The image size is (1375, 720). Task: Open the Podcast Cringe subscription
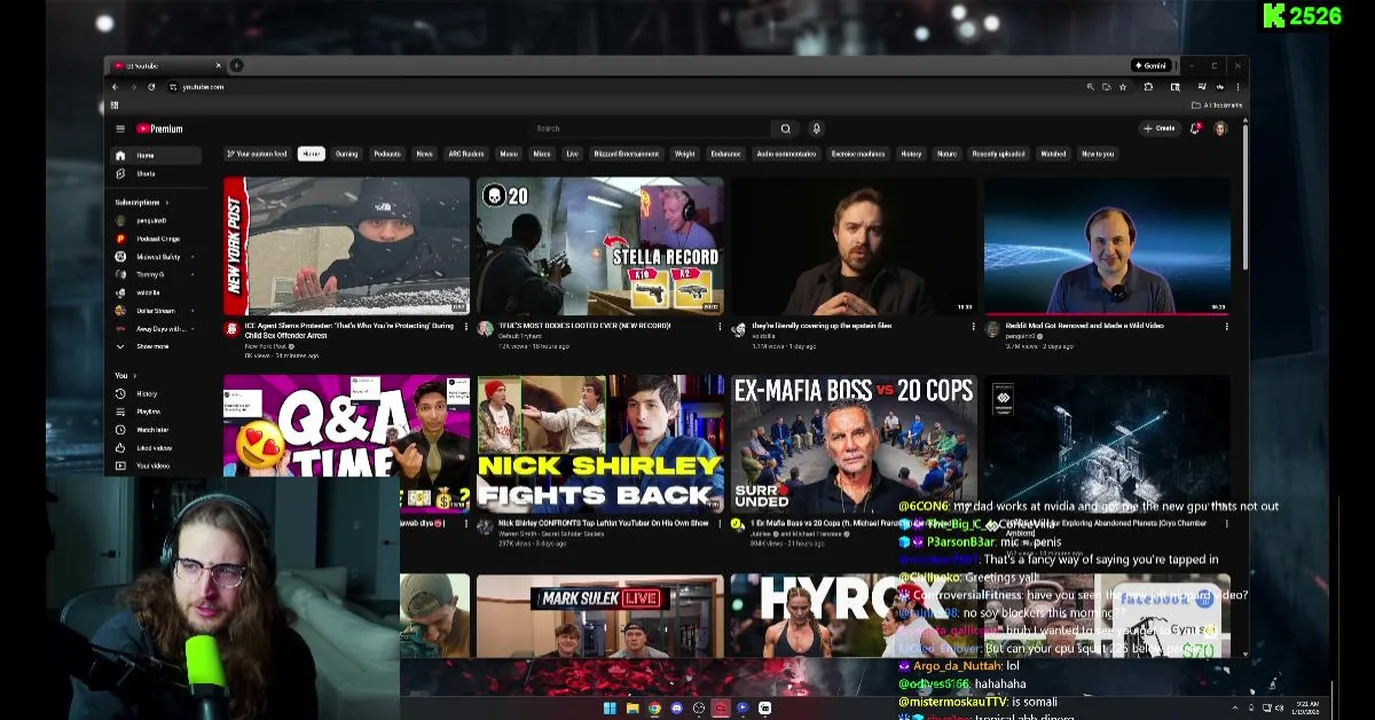coord(156,239)
